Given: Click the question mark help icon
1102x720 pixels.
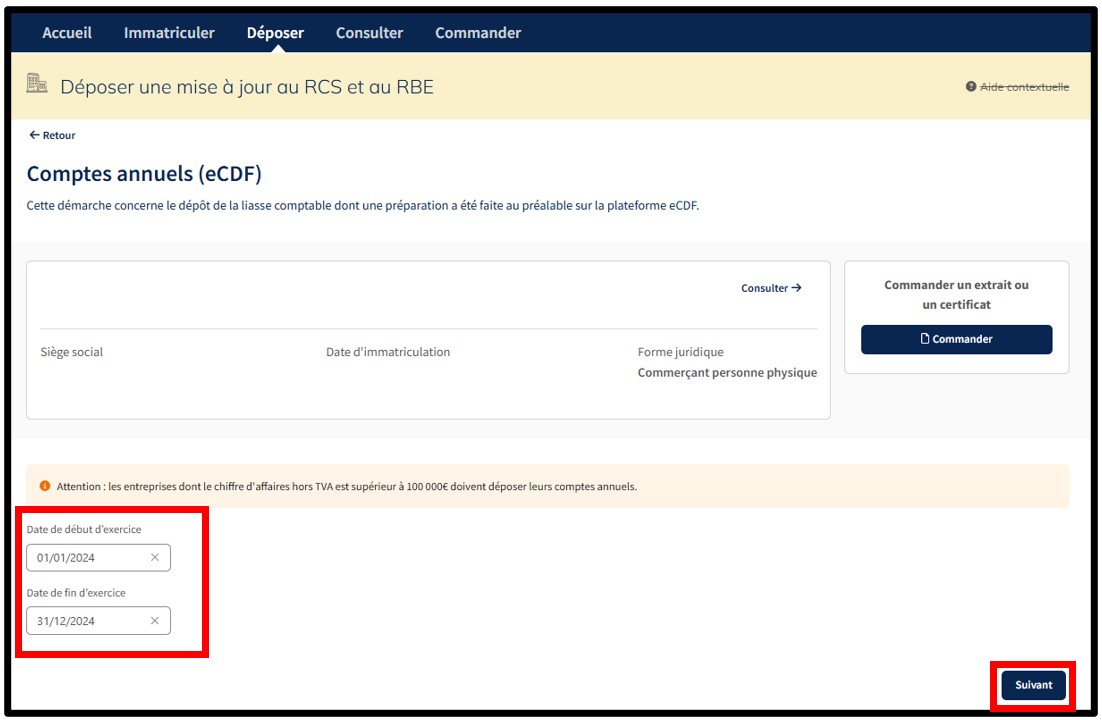Looking at the screenshot, I should [x=970, y=87].
